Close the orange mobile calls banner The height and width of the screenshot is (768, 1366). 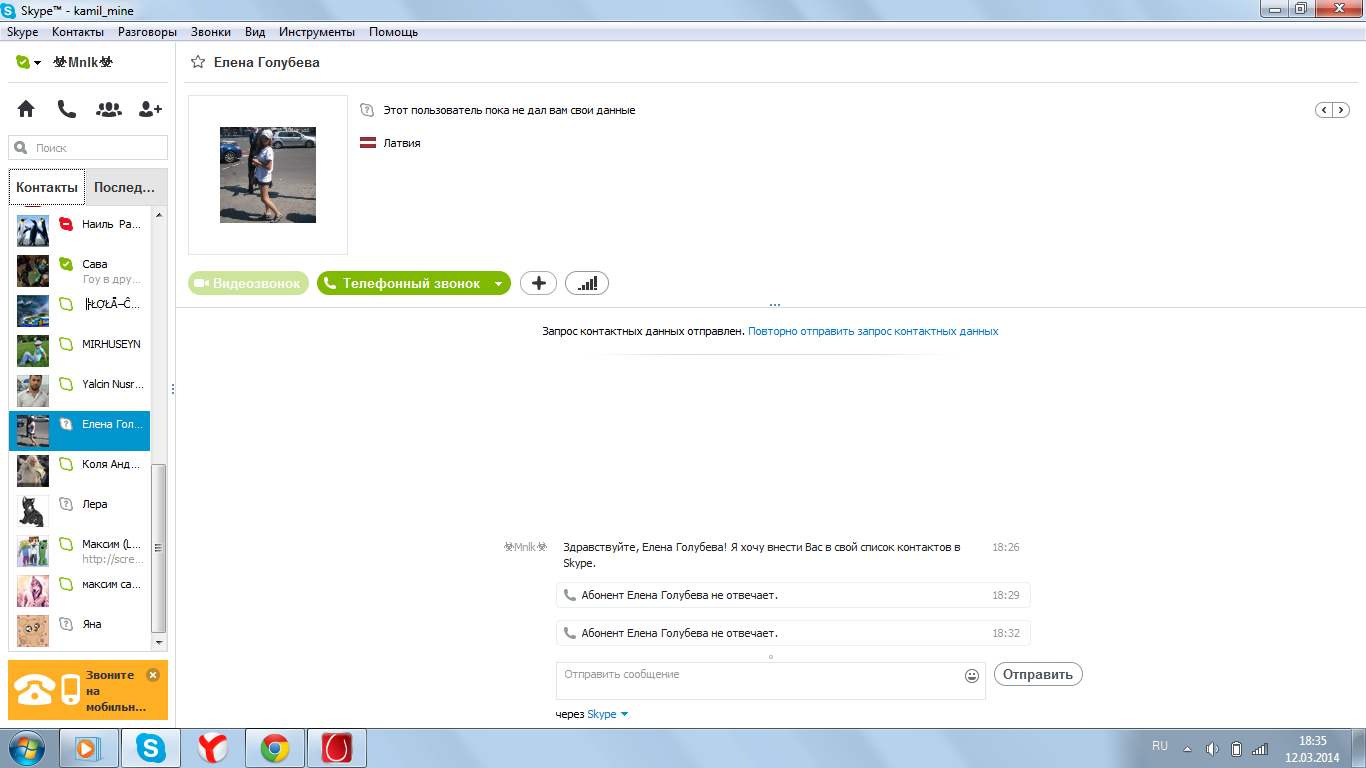[x=153, y=675]
